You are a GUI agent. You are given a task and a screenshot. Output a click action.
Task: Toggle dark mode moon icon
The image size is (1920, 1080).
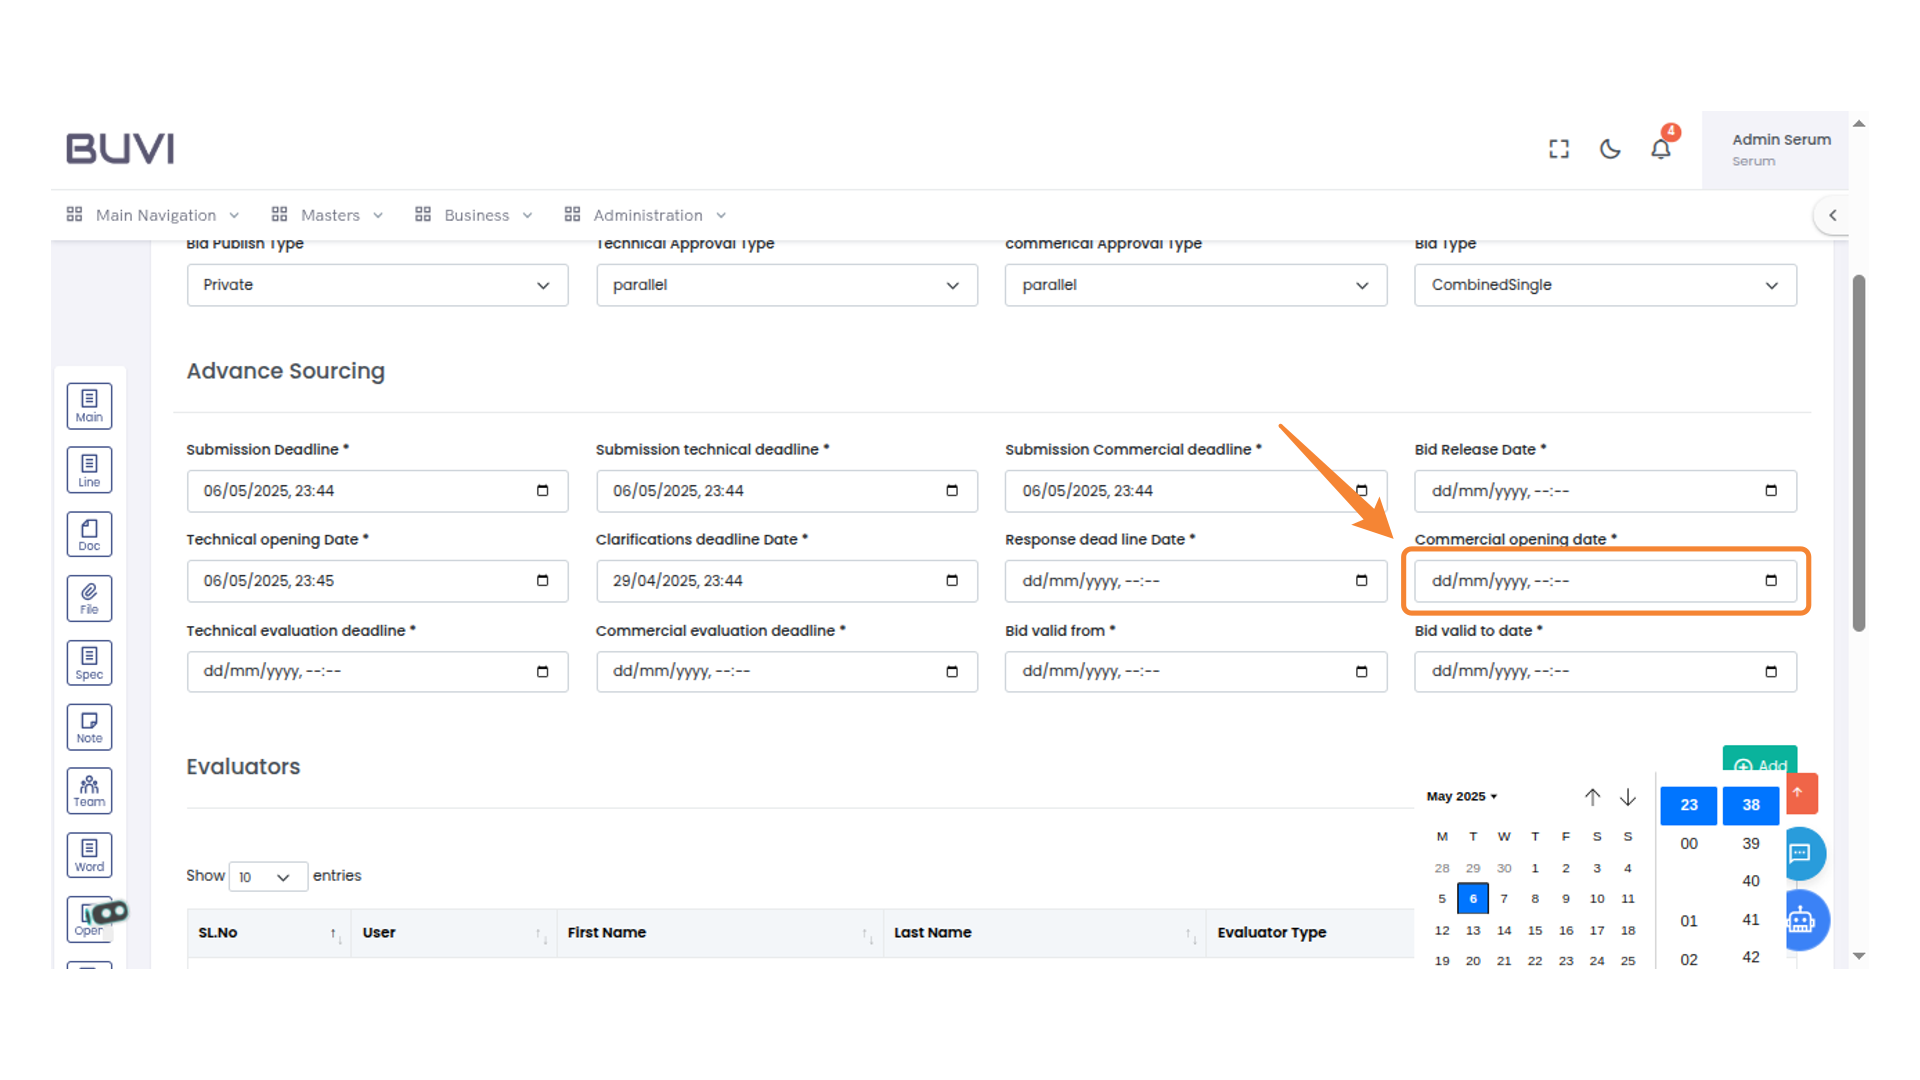pos(1609,149)
